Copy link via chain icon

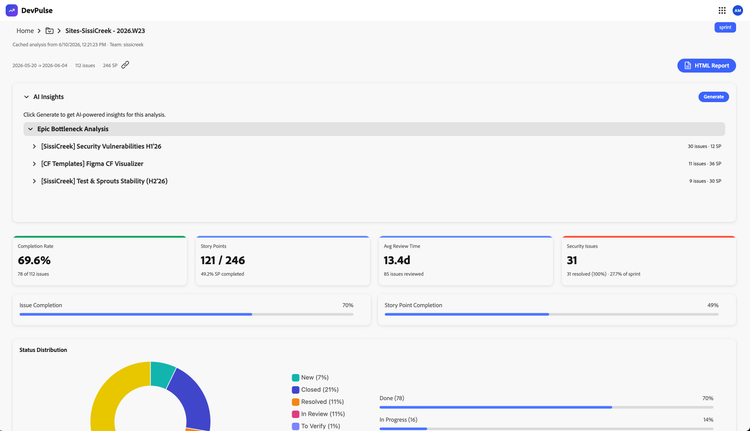coord(125,65)
